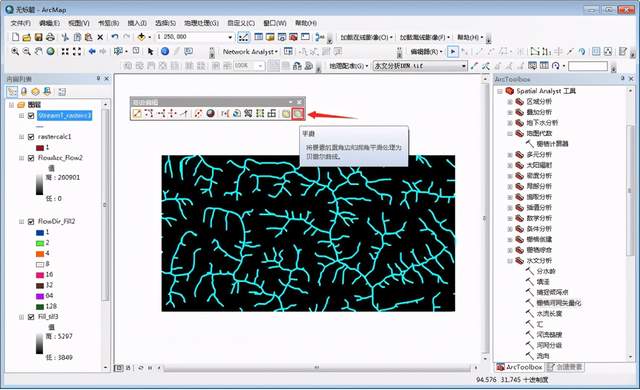Open the 编辑(E) menu
Screen dimensions: 640x390
point(49,23)
